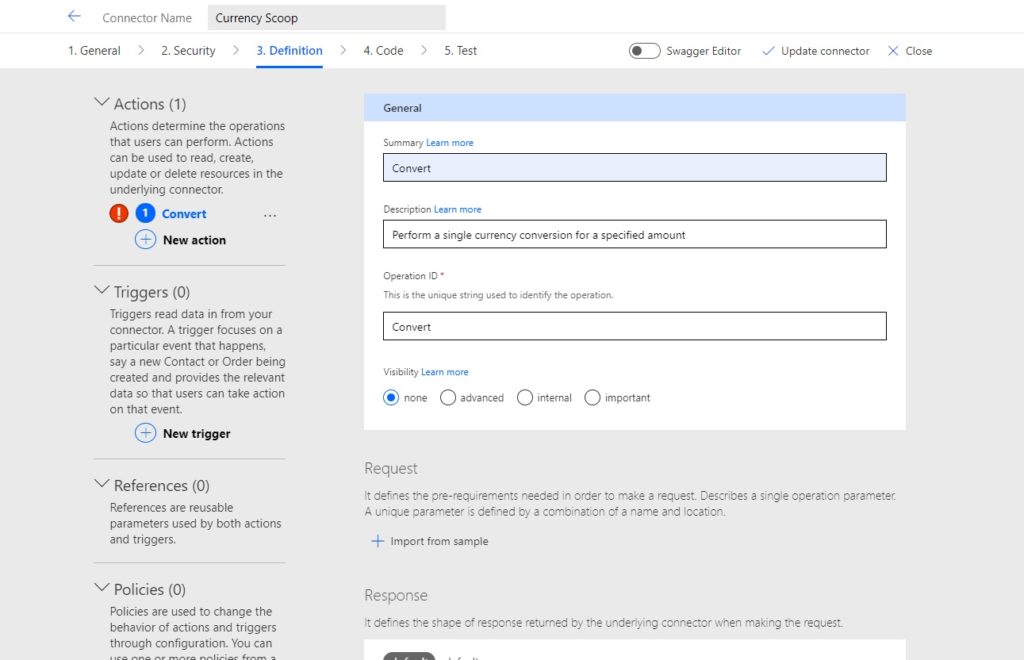The image size is (1024, 660).
Task: Select the important visibility radio button
Action: pyautogui.click(x=592, y=398)
